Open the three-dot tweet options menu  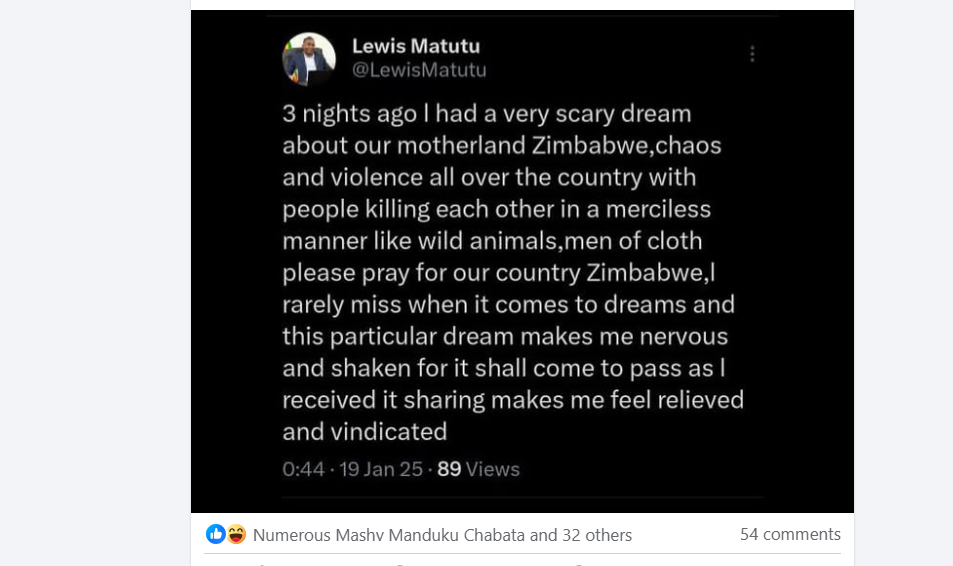(x=752, y=54)
